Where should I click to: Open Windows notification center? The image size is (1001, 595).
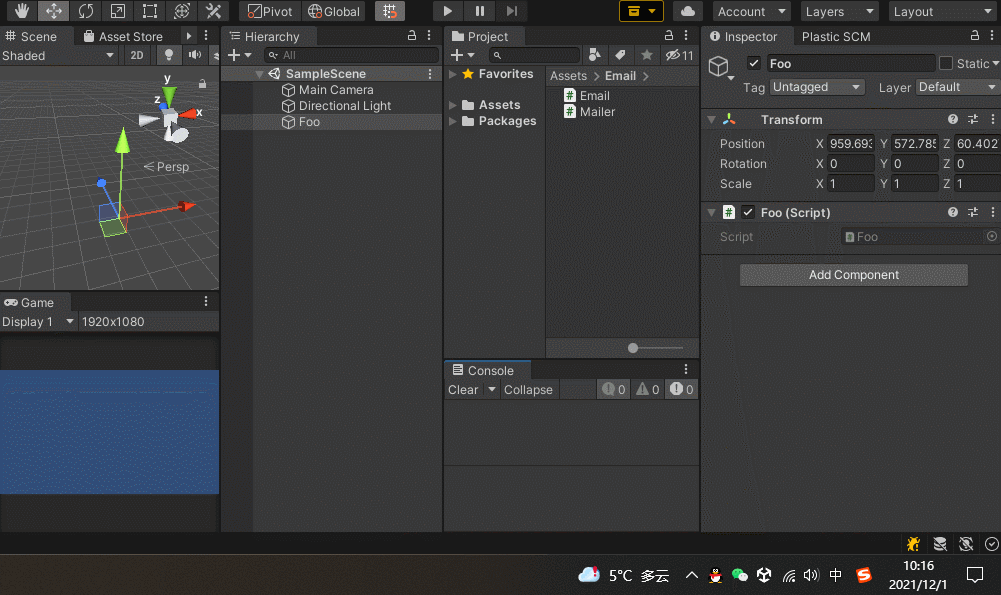[974, 575]
